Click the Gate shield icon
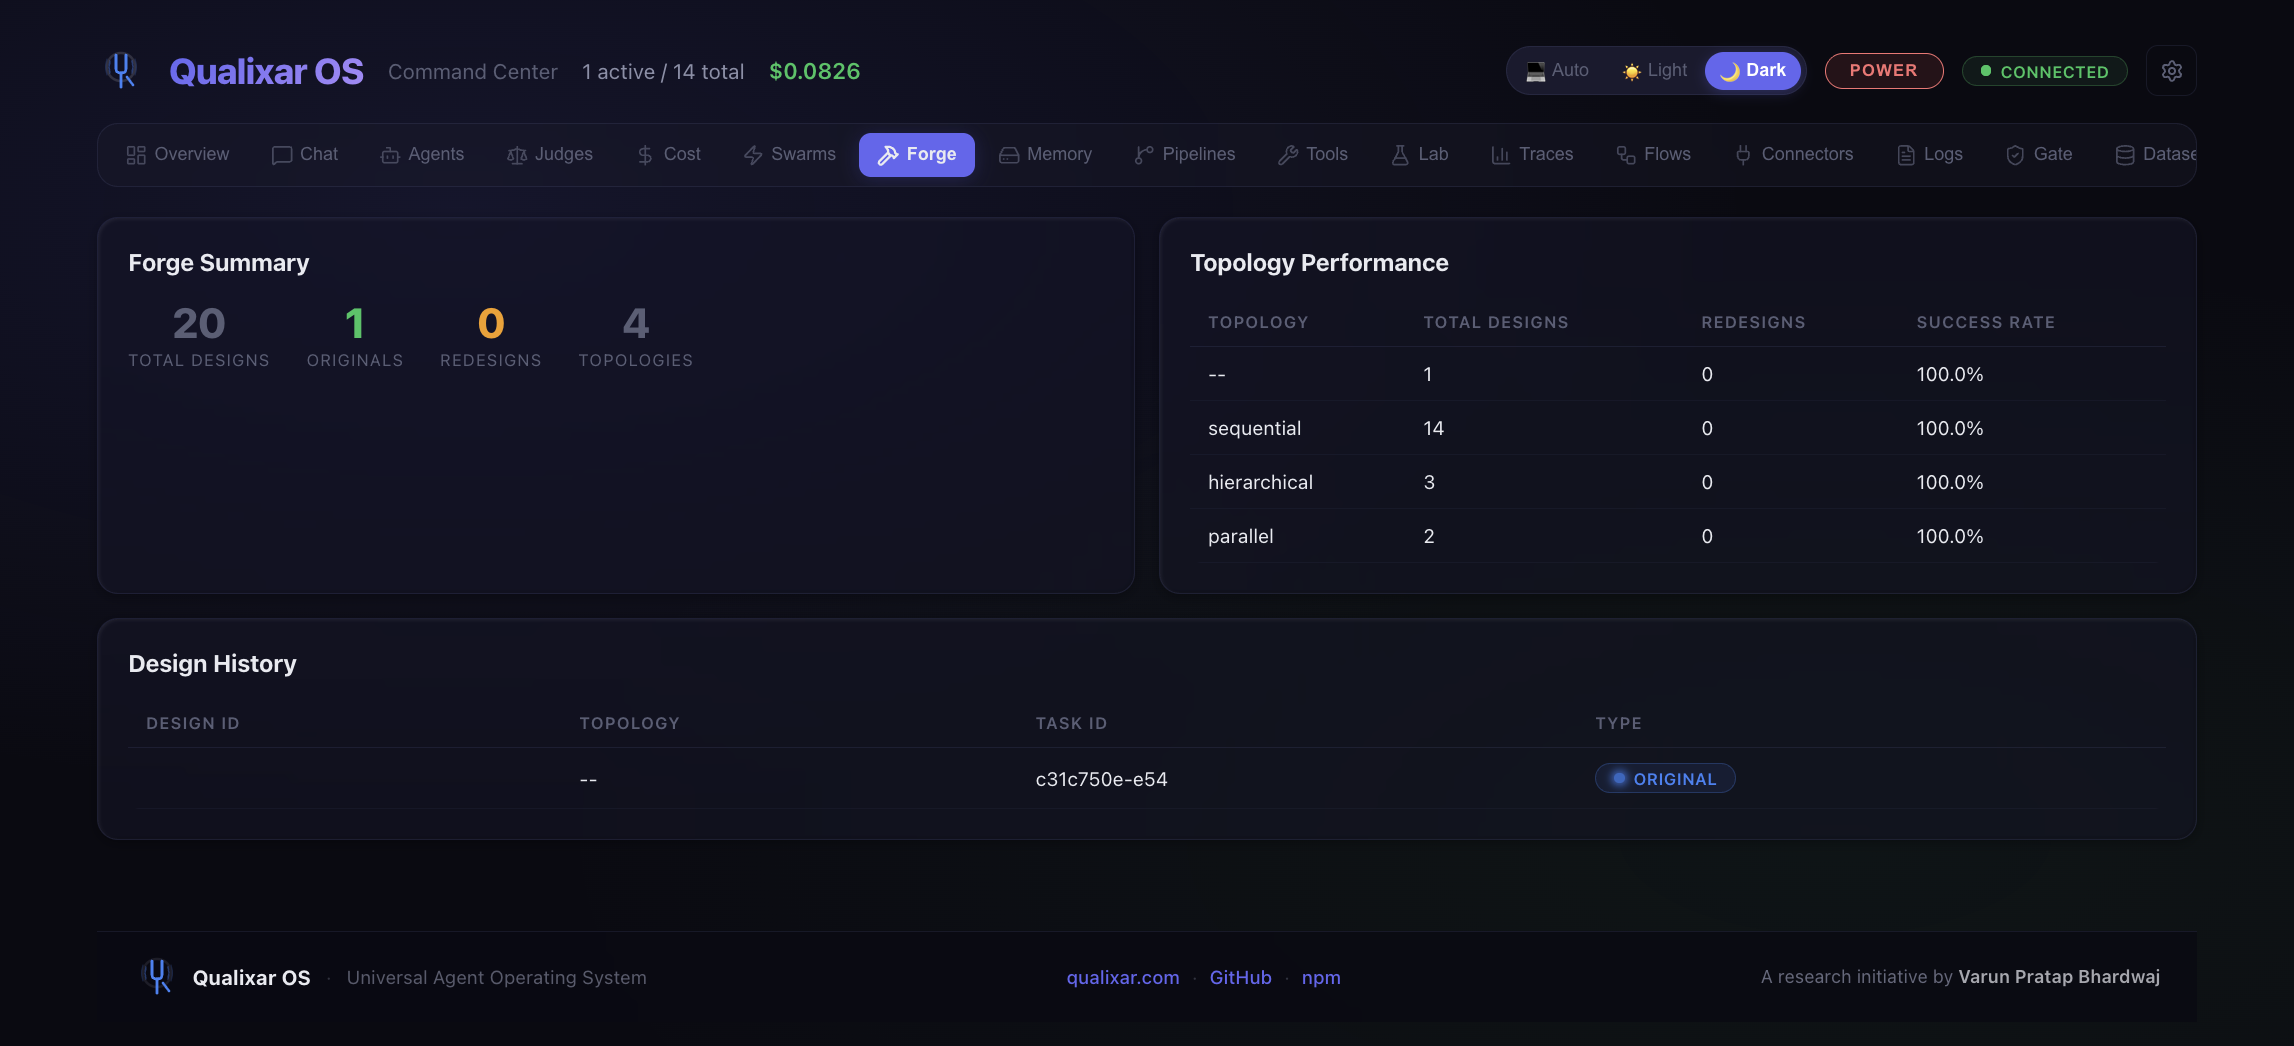 pyautogui.click(x=2015, y=155)
